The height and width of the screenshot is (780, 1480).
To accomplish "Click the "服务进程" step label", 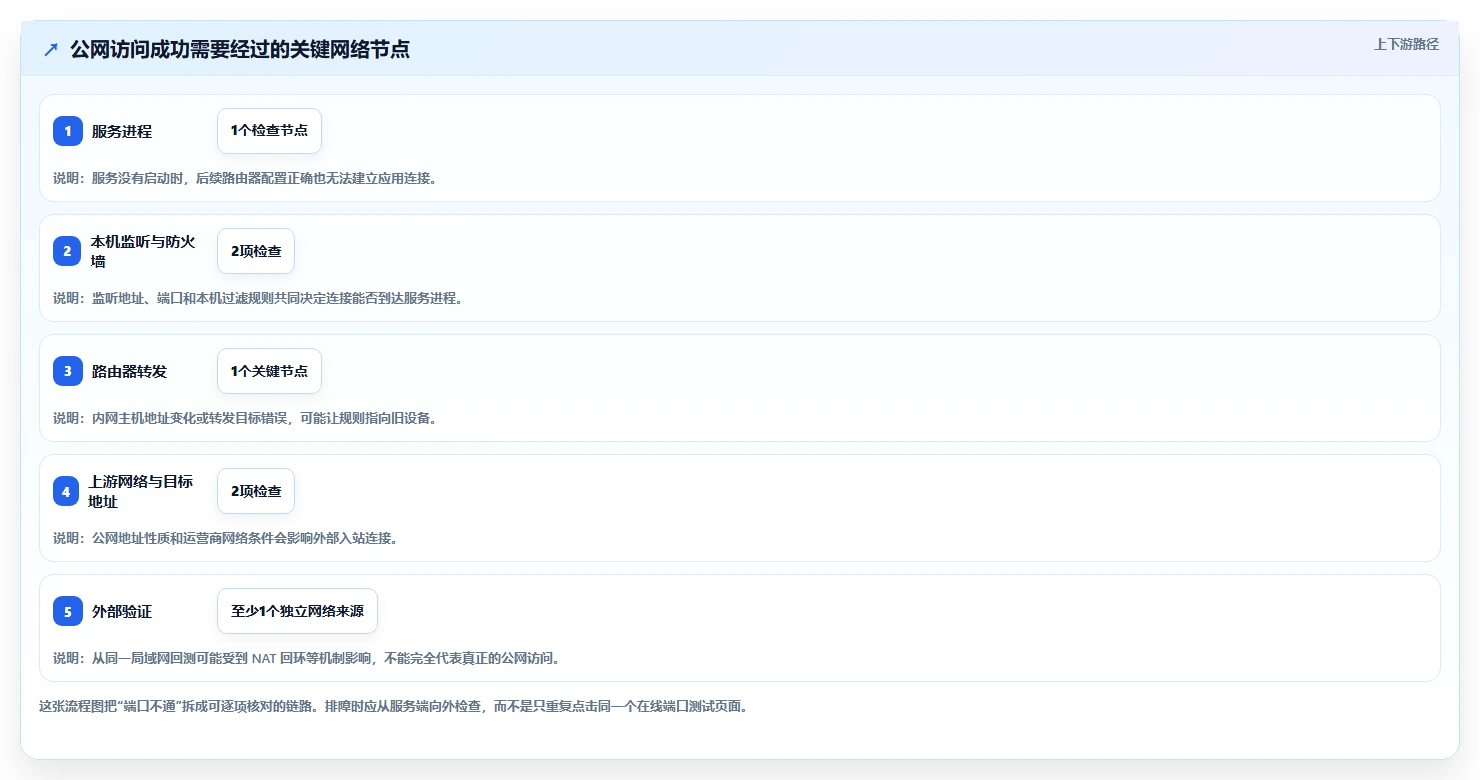I will [x=122, y=131].
